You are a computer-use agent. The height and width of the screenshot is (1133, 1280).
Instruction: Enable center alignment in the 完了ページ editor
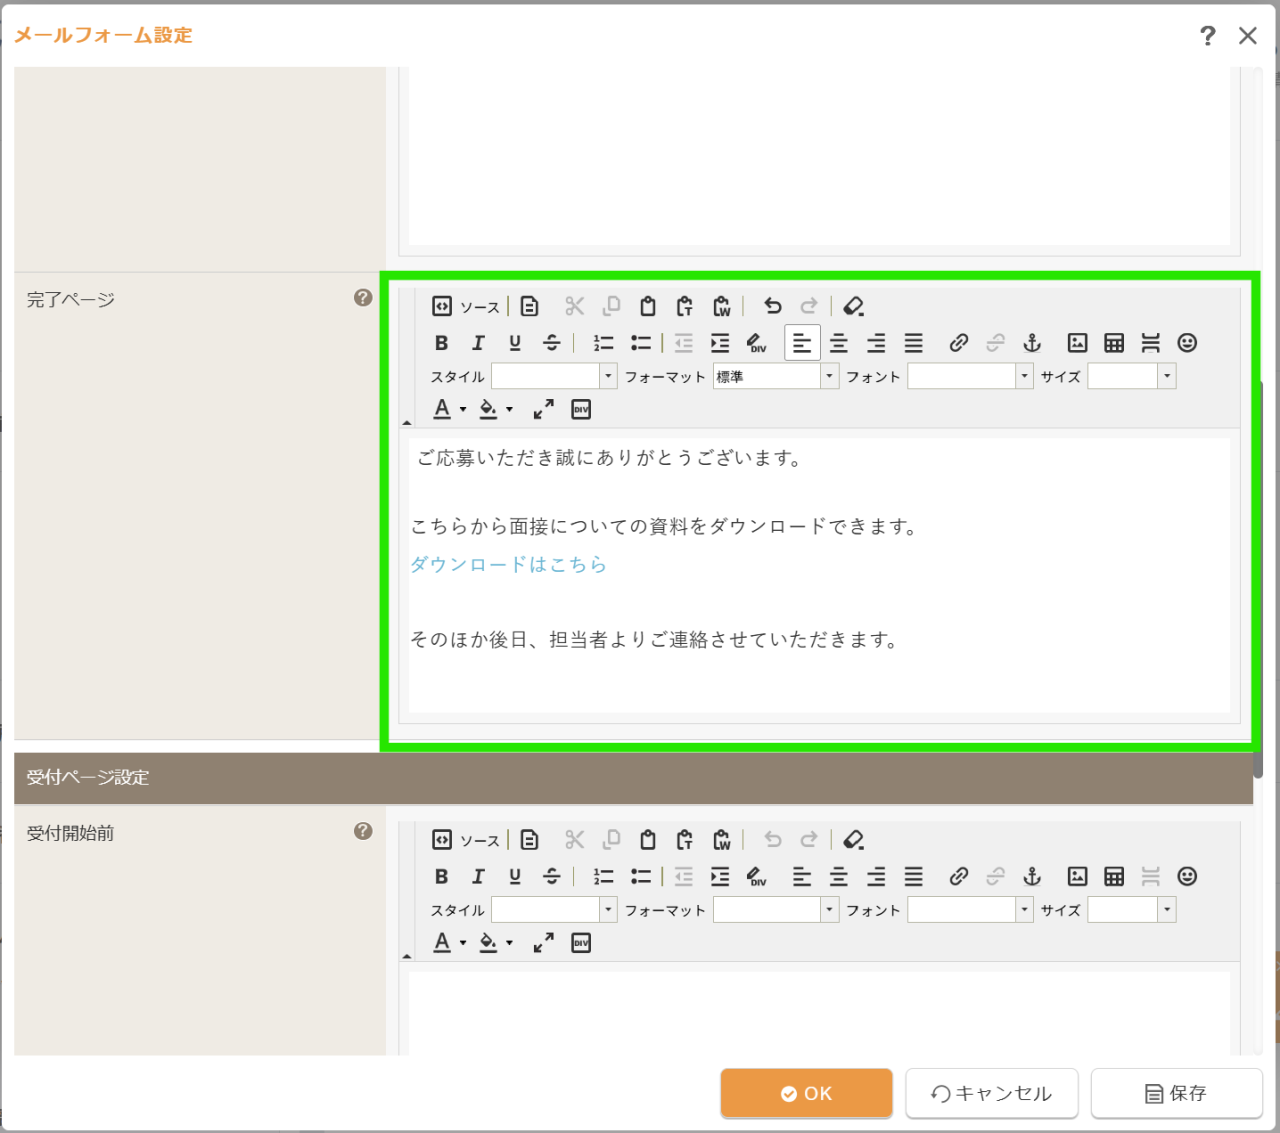[839, 342]
